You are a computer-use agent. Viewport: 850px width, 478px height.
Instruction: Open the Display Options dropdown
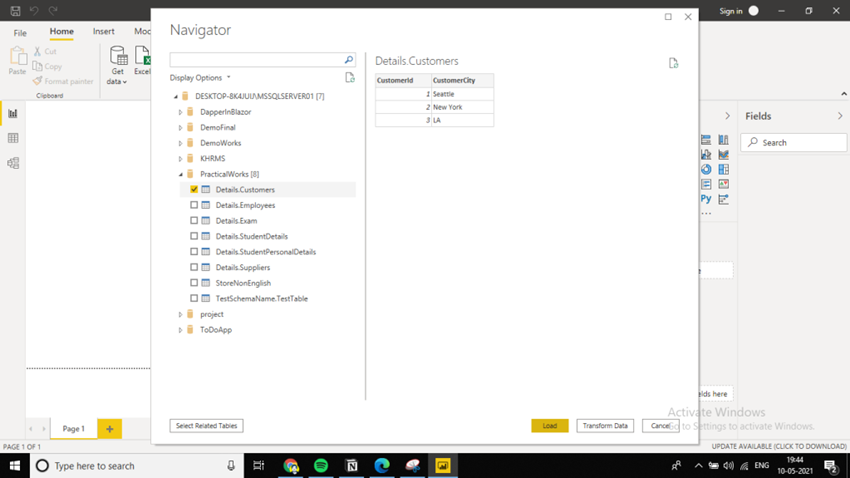click(200, 77)
